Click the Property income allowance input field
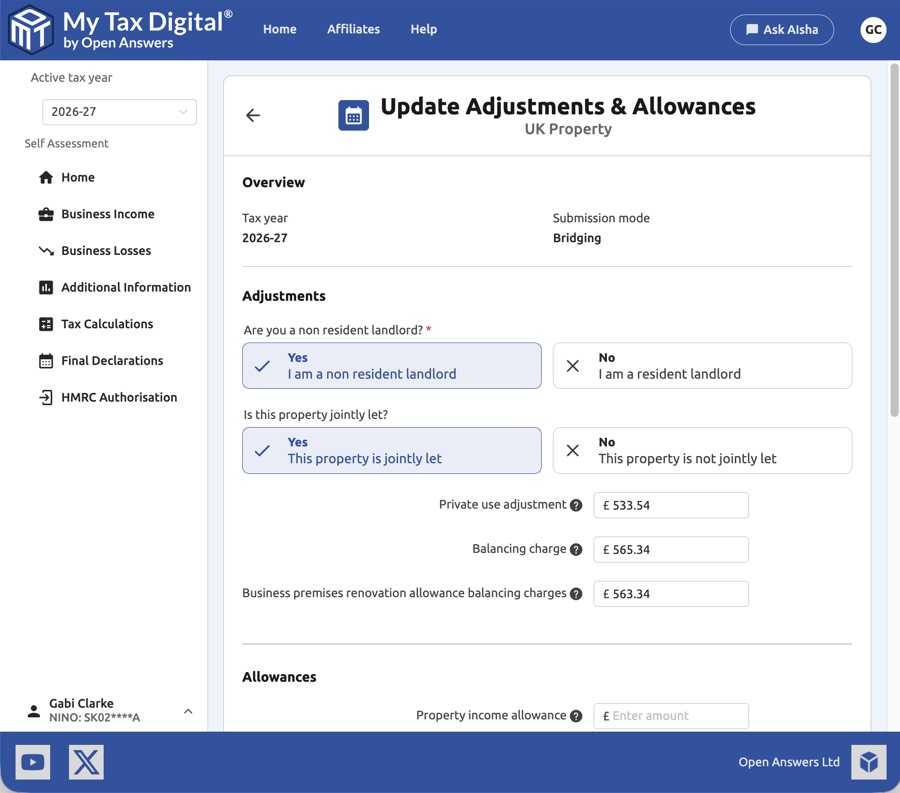Screen dimensions: 900x793 tap(670, 716)
